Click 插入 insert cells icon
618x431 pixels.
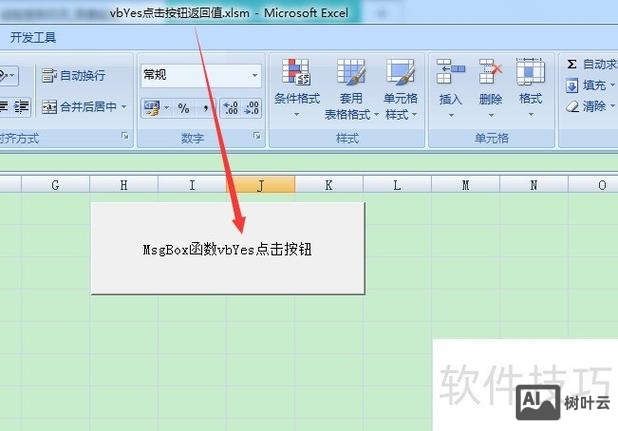(450, 72)
